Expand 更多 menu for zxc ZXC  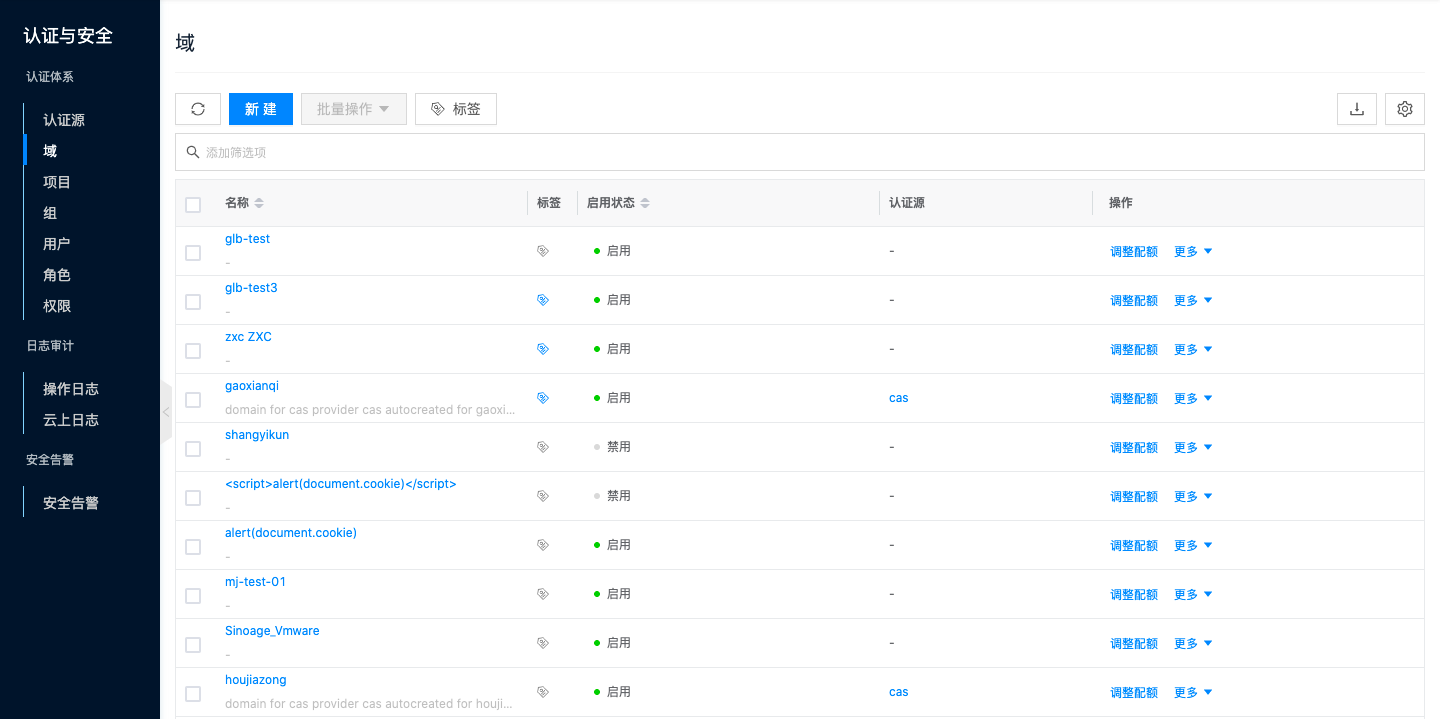pos(1193,350)
